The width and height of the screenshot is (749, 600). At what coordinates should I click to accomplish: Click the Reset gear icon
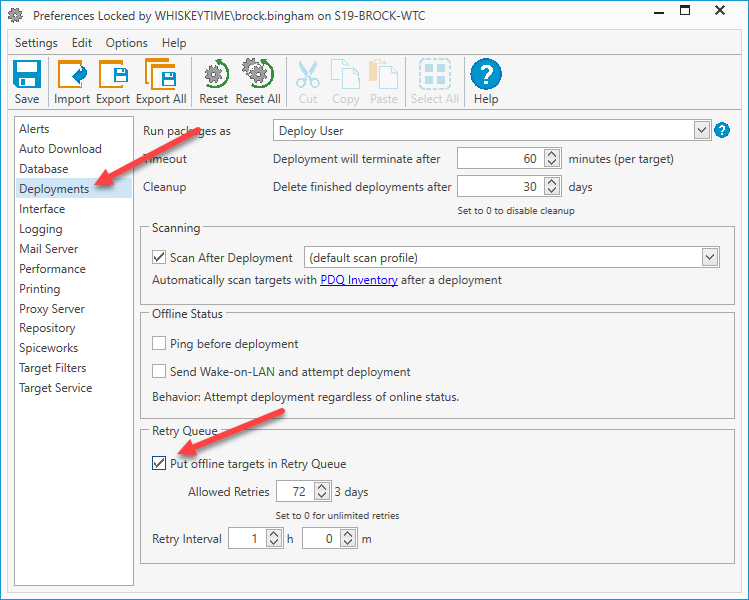pyautogui.click(x=215, y=74)
